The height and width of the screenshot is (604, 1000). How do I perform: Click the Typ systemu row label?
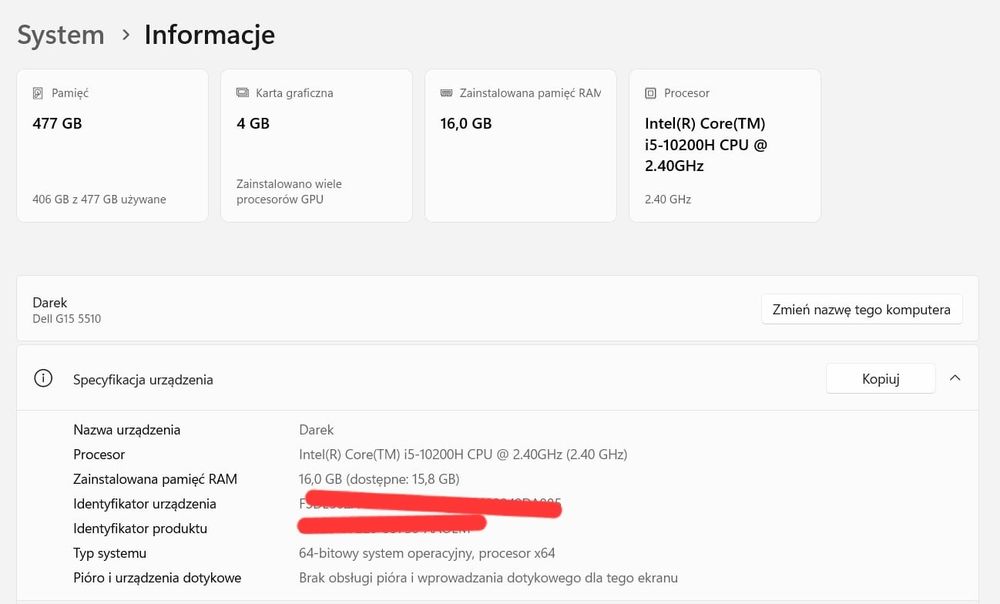[x=110, y=553]
